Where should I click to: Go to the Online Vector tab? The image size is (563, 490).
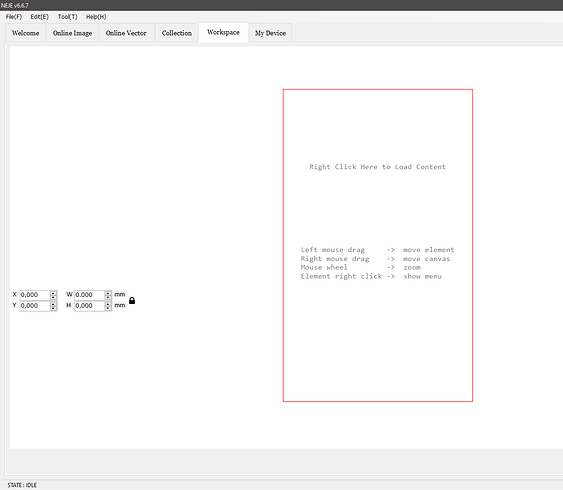click(x=126, y=33)
